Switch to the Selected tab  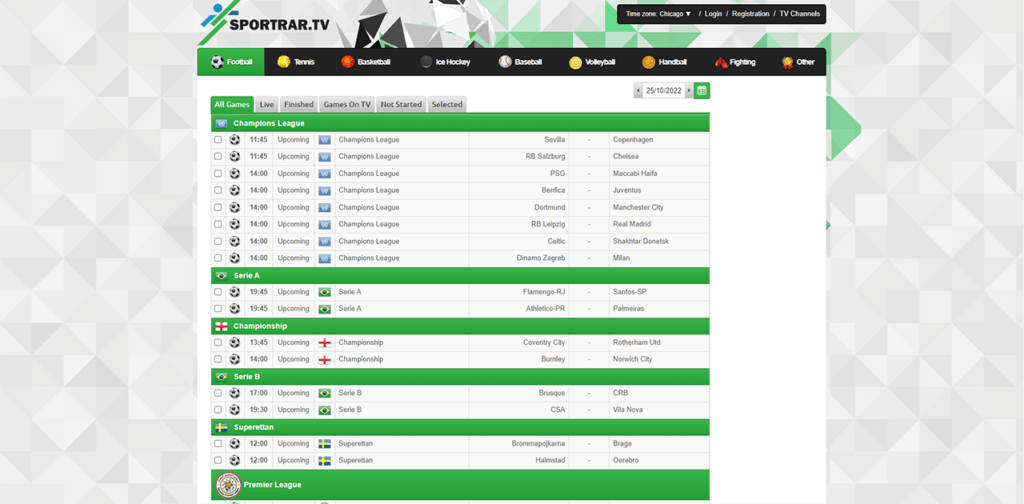point(447,104)
